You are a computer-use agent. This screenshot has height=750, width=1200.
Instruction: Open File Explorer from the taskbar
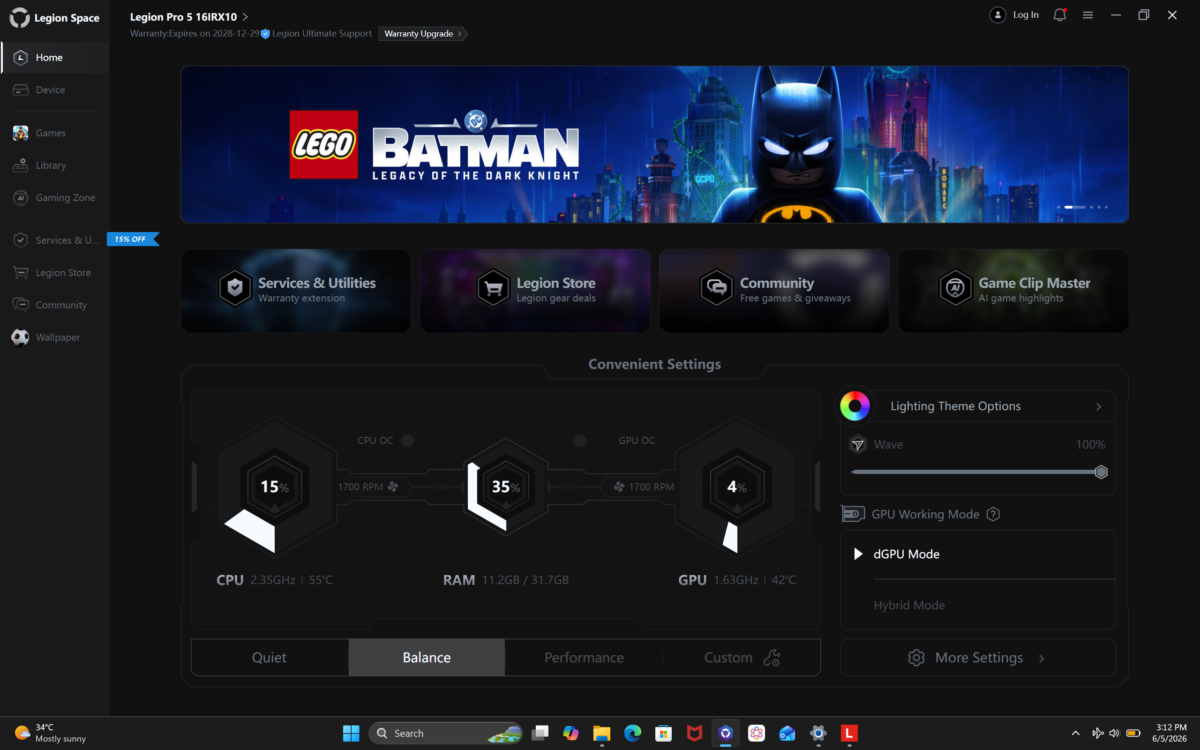601,733
